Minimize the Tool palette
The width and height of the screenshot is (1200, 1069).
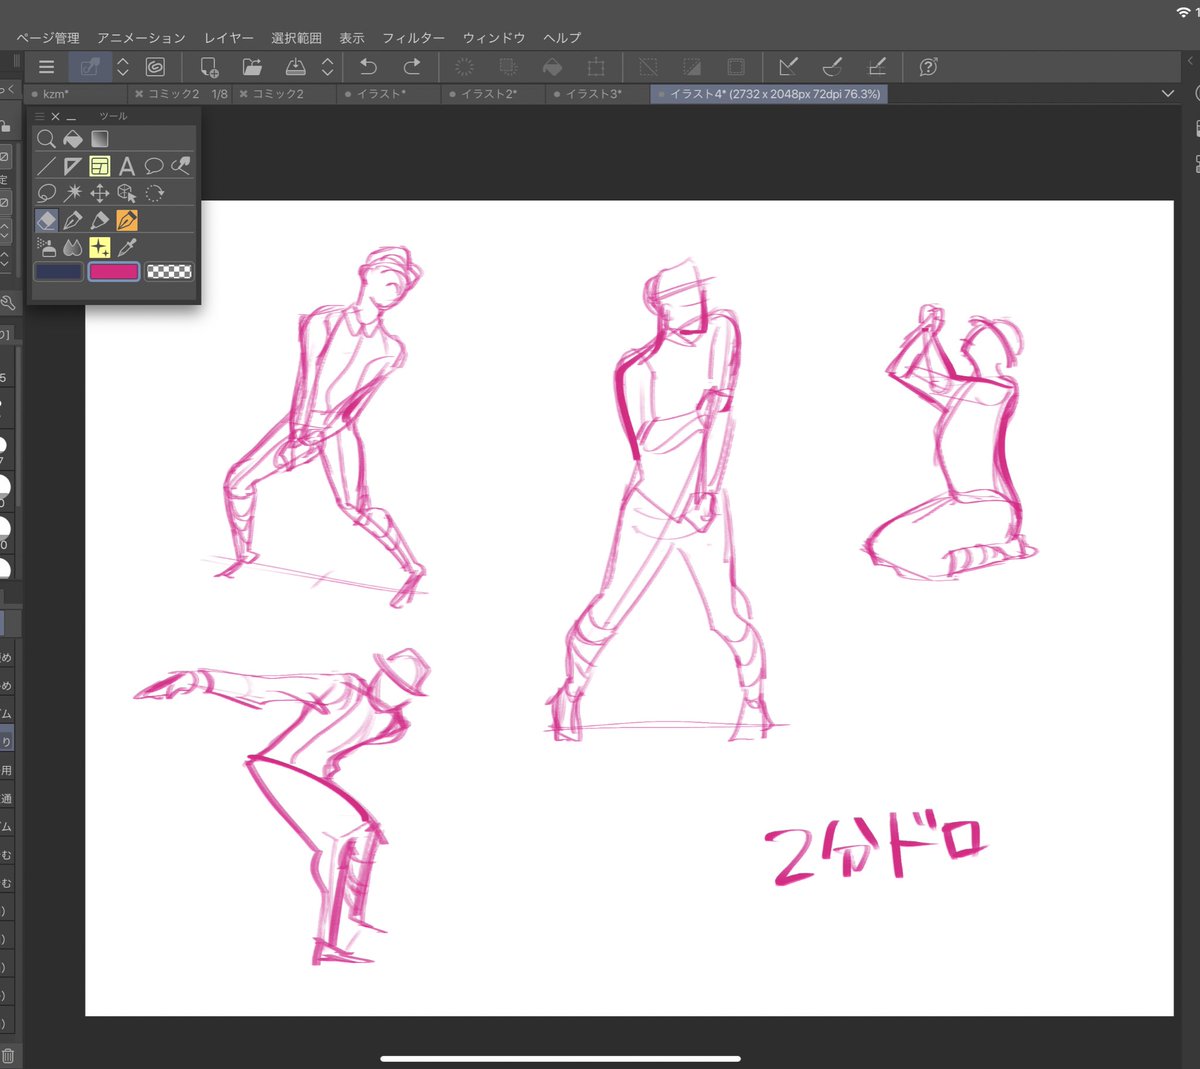tap(71, 116)
